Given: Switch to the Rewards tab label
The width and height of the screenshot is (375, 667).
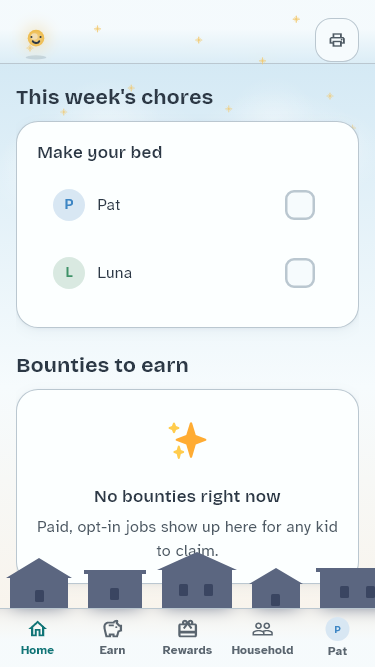Looking at the screenshot, I should 187,650.
